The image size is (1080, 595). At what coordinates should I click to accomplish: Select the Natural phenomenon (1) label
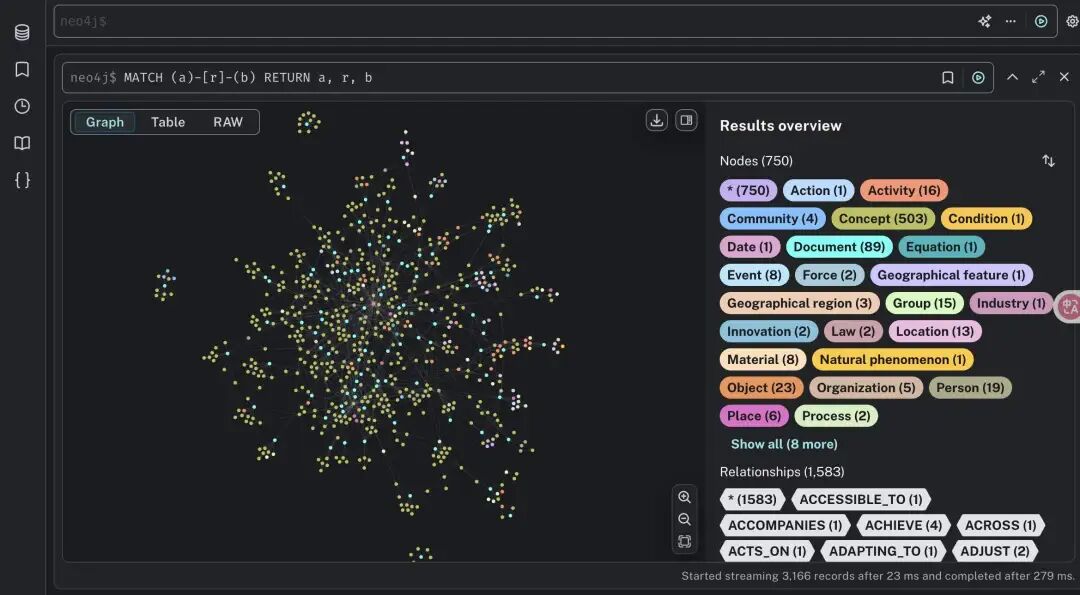[893, 360]
